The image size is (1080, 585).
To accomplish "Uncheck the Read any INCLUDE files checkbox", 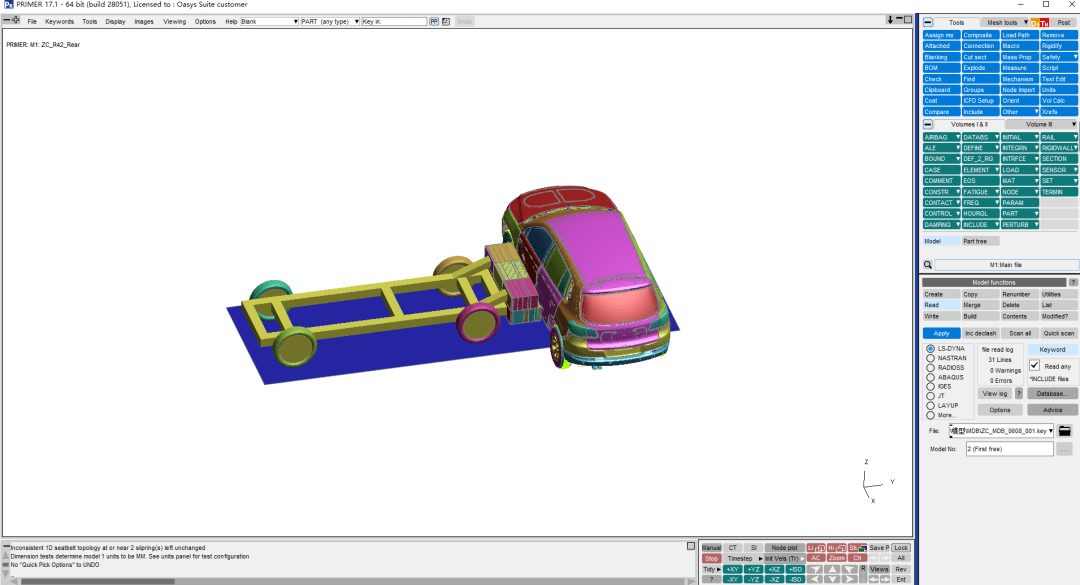I will (x=1035, y=366).
